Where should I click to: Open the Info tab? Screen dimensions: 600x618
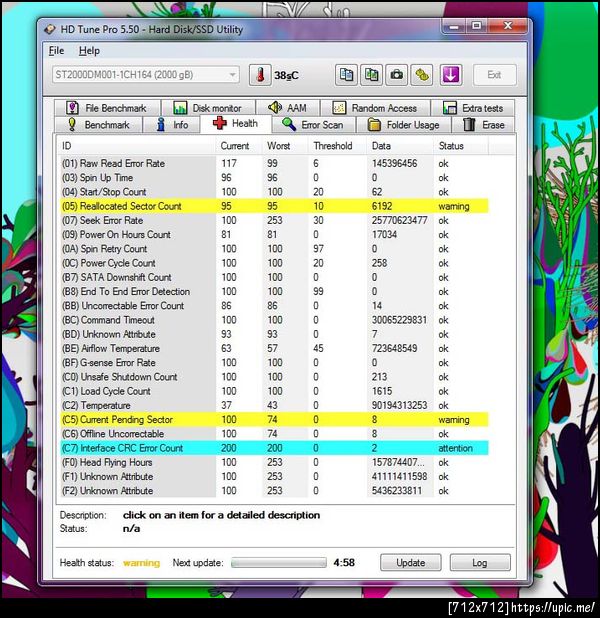pos(172,125)
